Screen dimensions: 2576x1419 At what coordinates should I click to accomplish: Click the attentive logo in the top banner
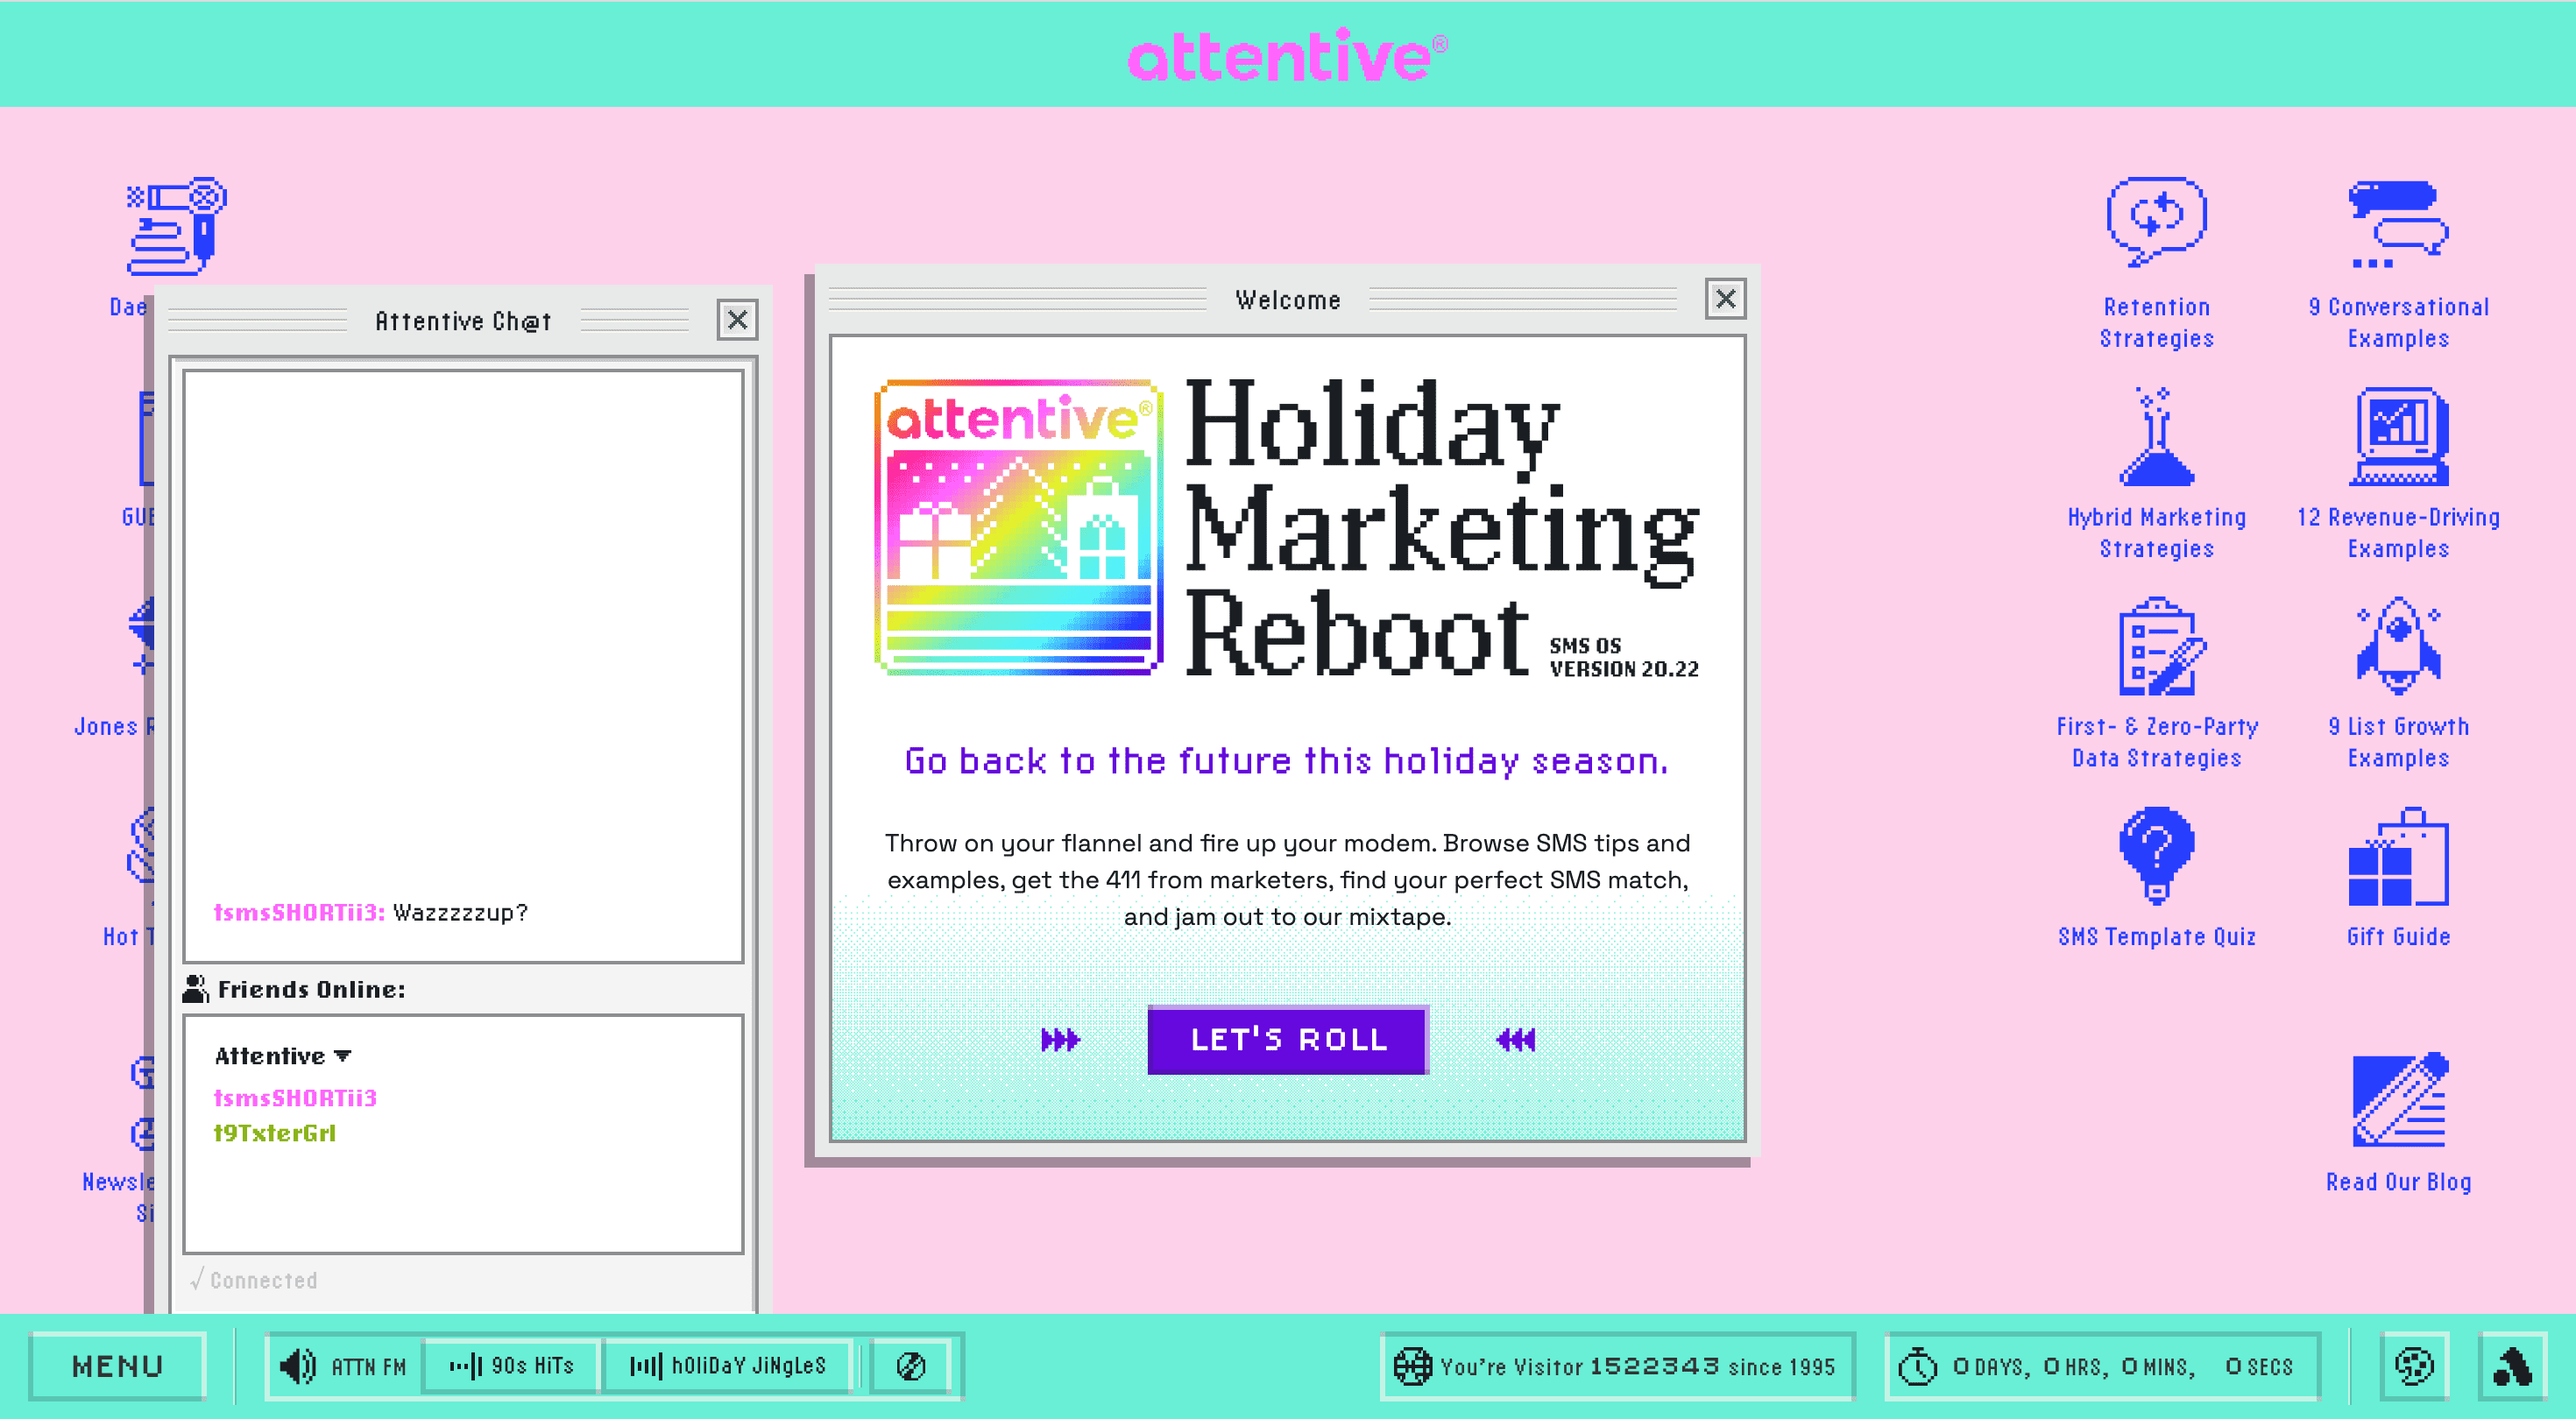tap(1288, 55)
